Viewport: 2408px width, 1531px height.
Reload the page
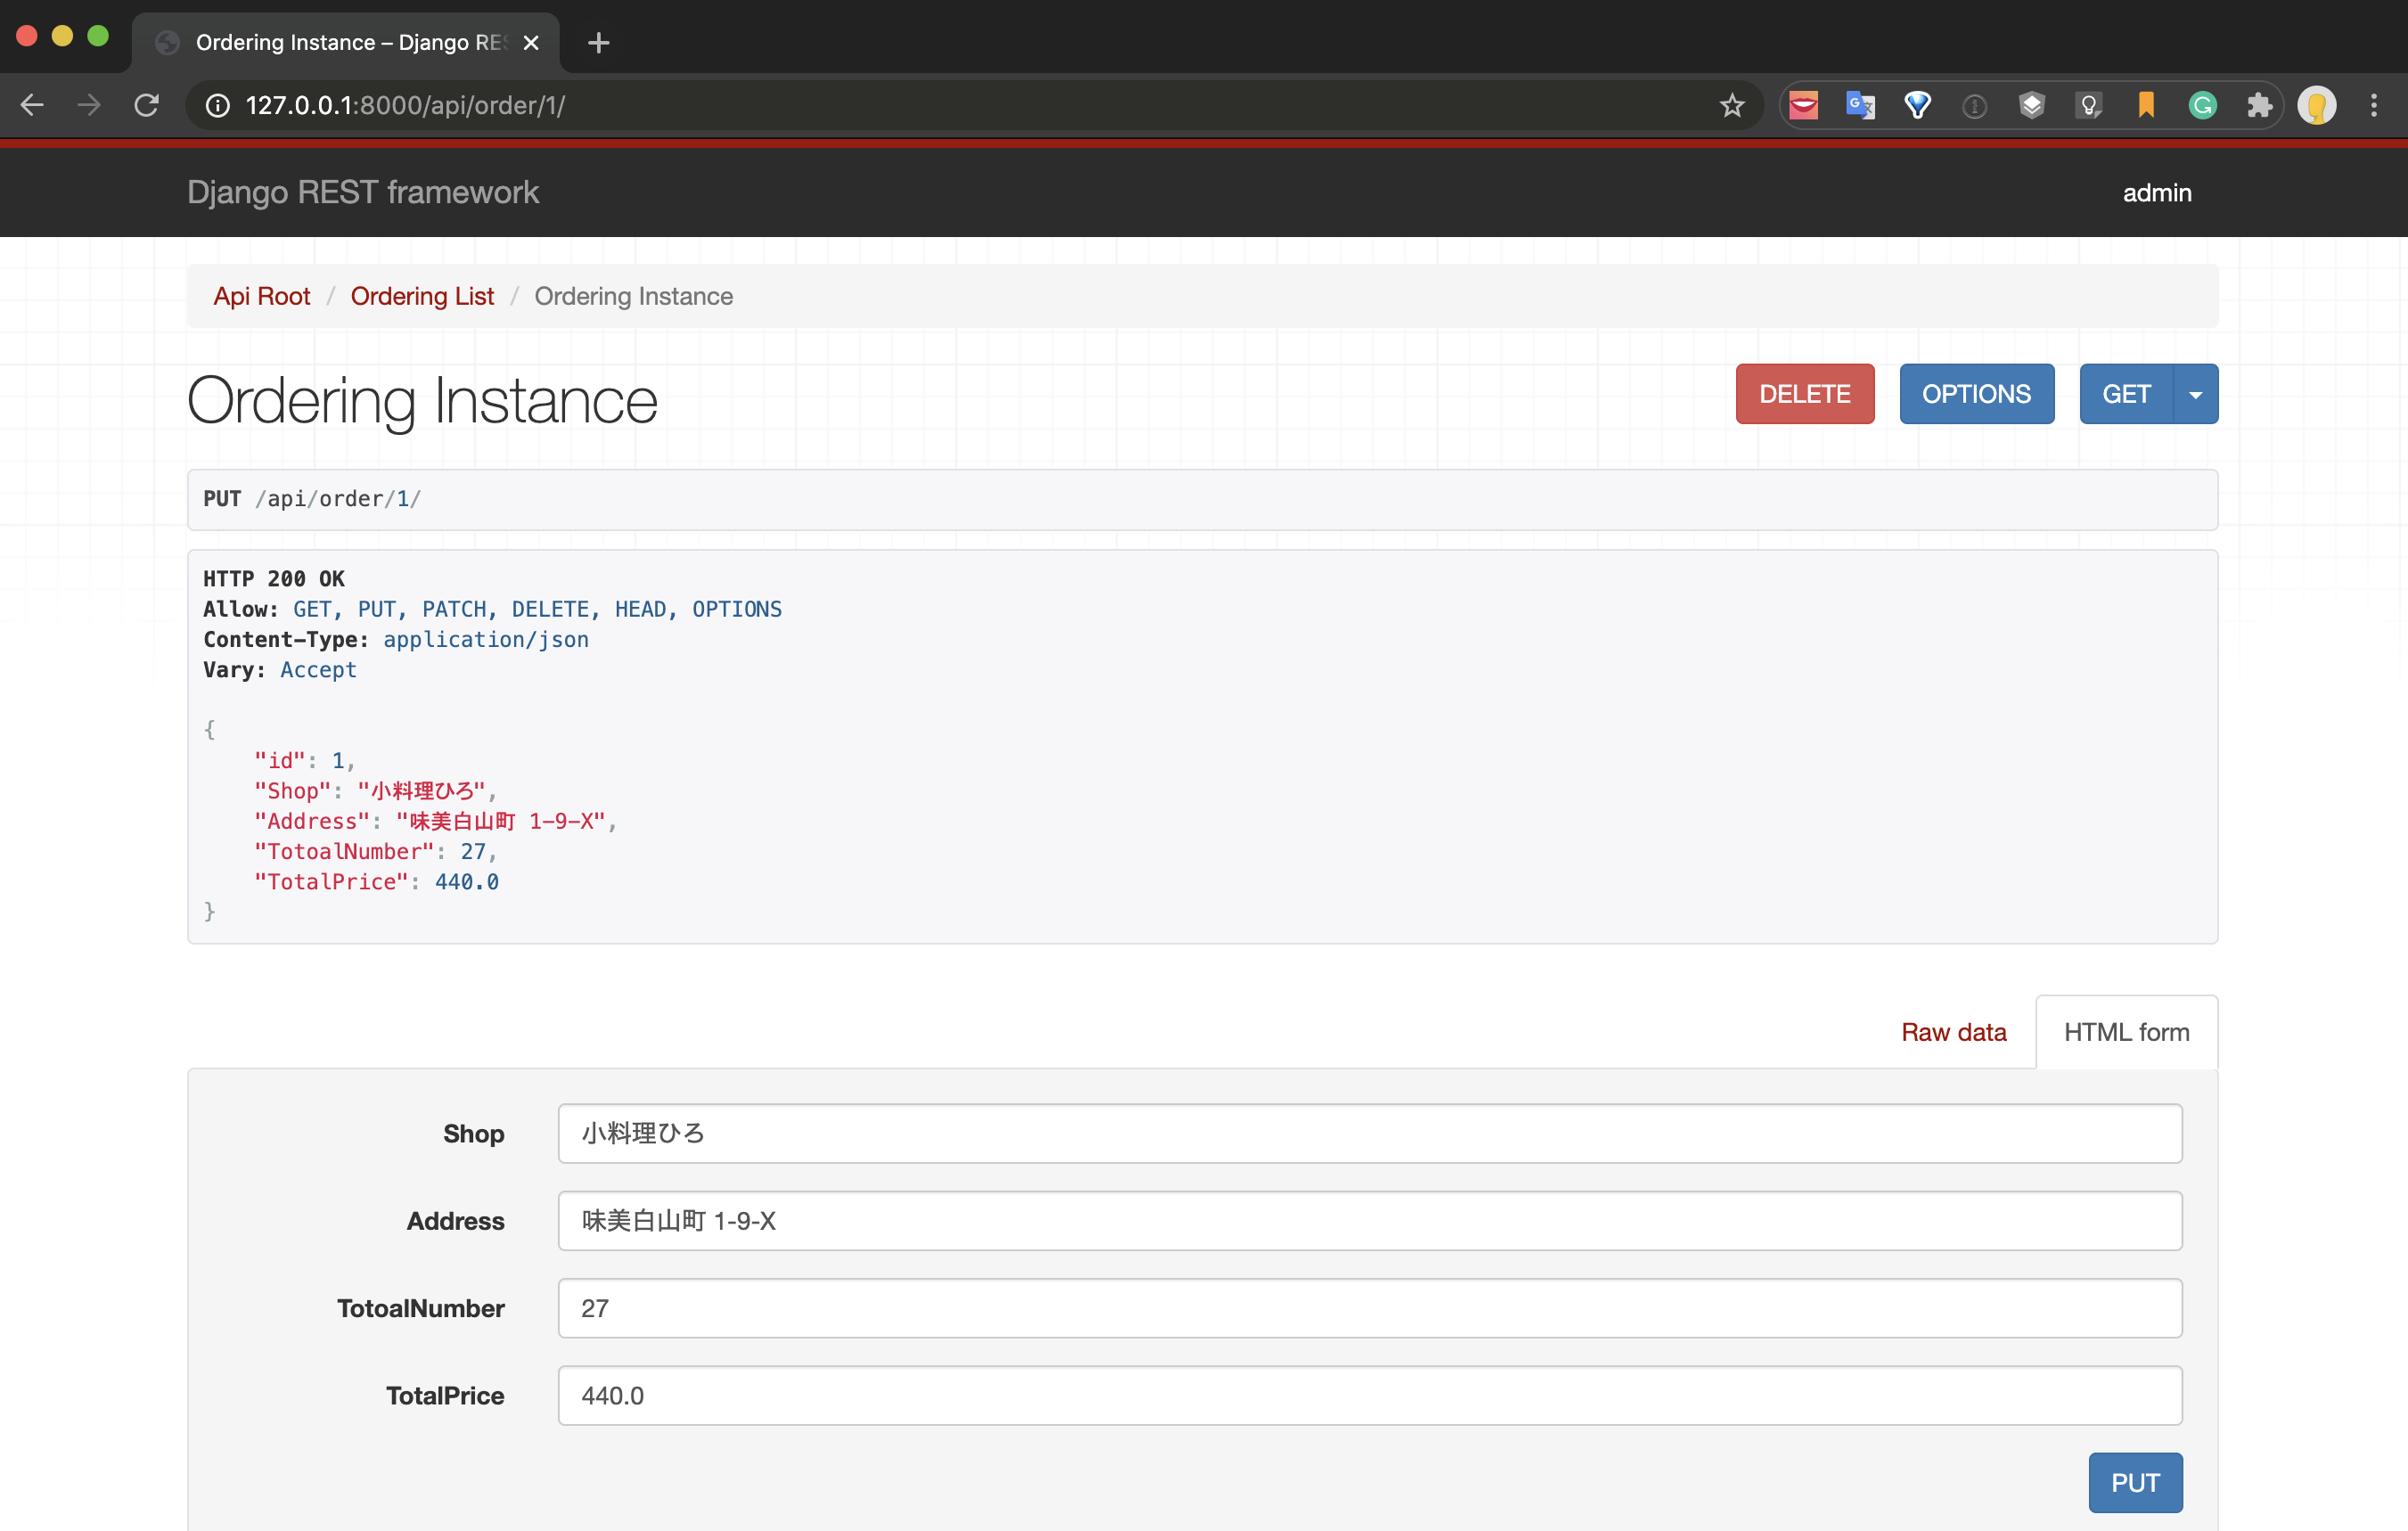[x=146, y=105]
